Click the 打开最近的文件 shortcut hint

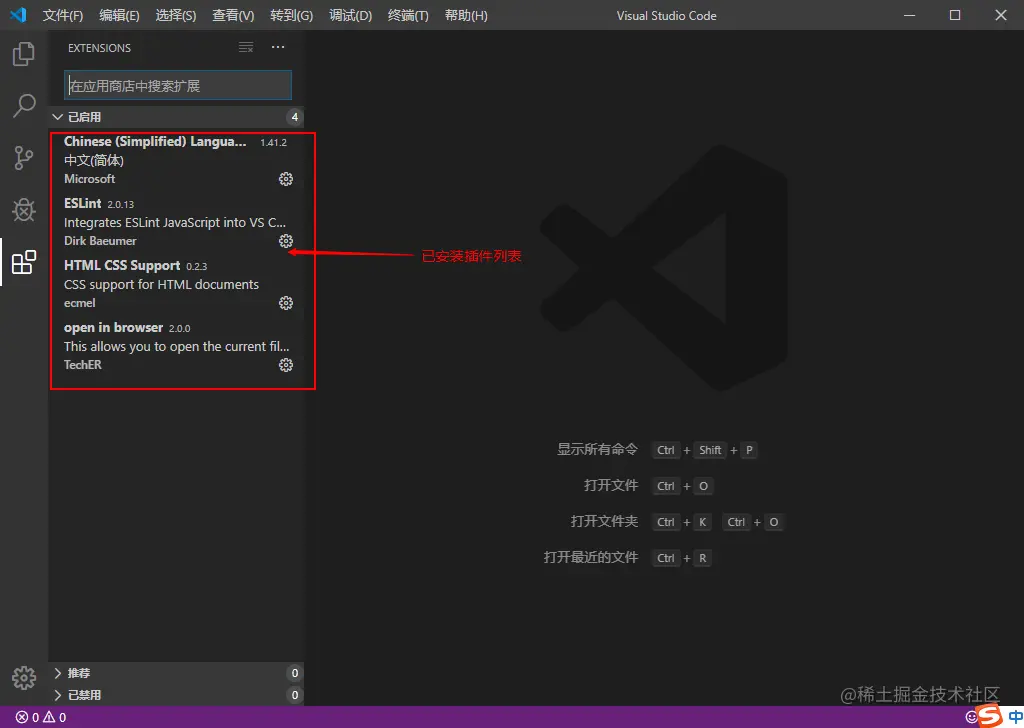coord(590,557)
